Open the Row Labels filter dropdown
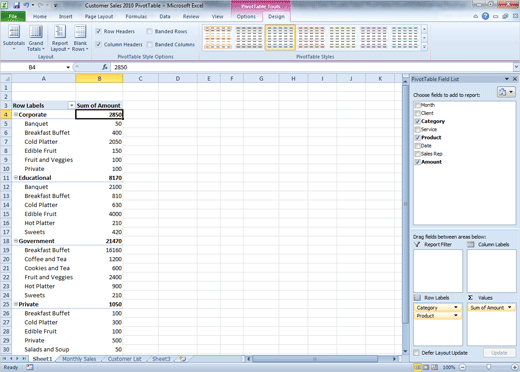520x372 pixels. point(71,105)
